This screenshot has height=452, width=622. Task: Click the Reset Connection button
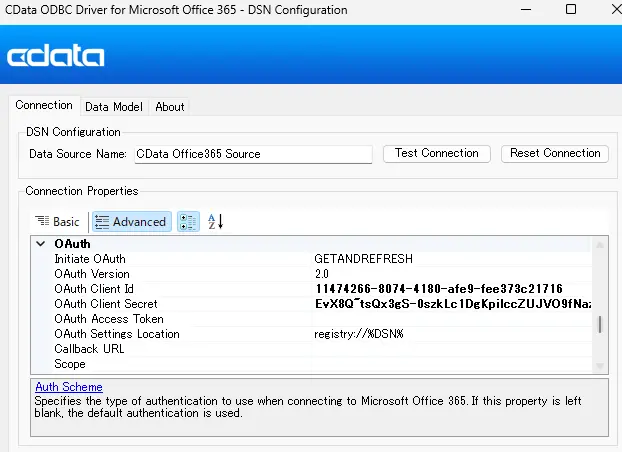555,153
